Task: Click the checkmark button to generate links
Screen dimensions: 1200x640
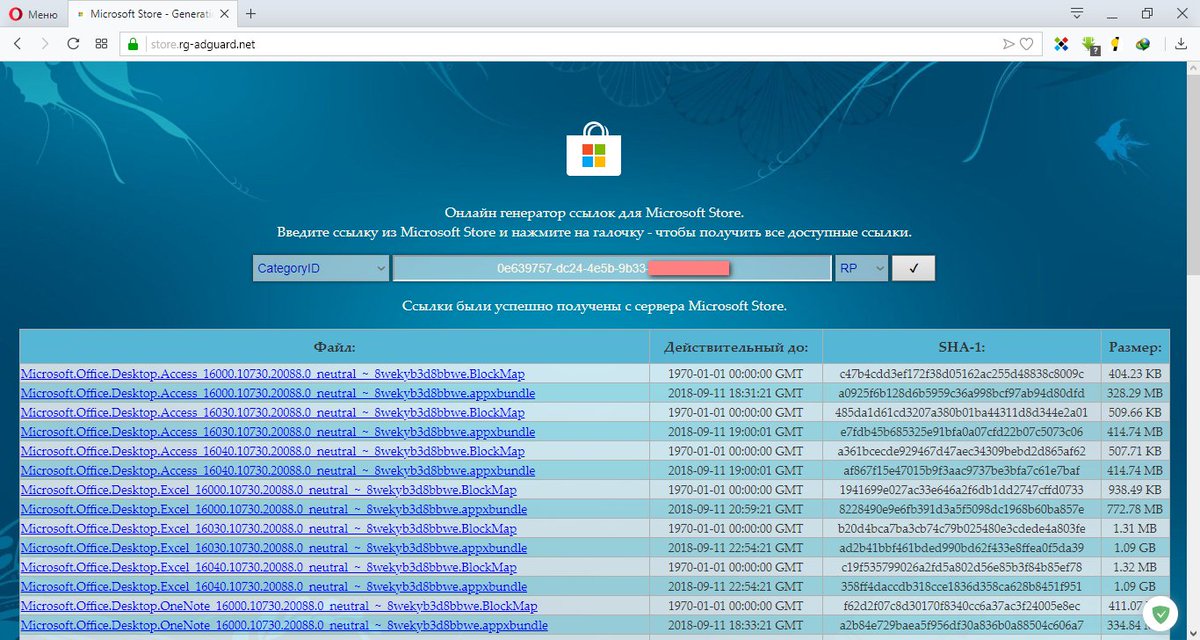Action: [913, 268]
